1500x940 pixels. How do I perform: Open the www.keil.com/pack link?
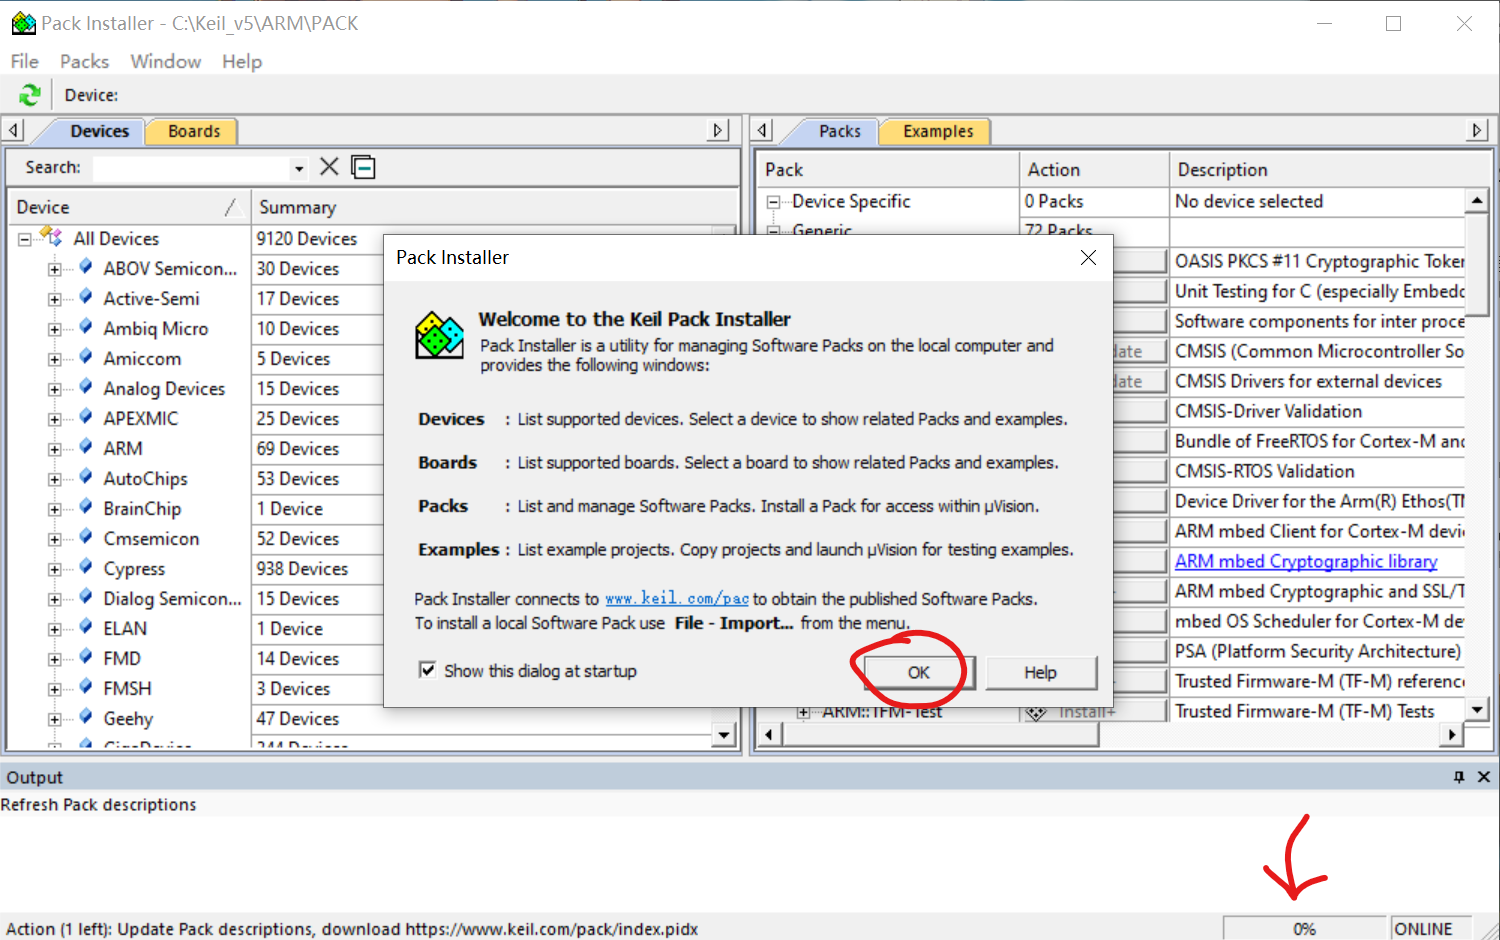(676, 599)
